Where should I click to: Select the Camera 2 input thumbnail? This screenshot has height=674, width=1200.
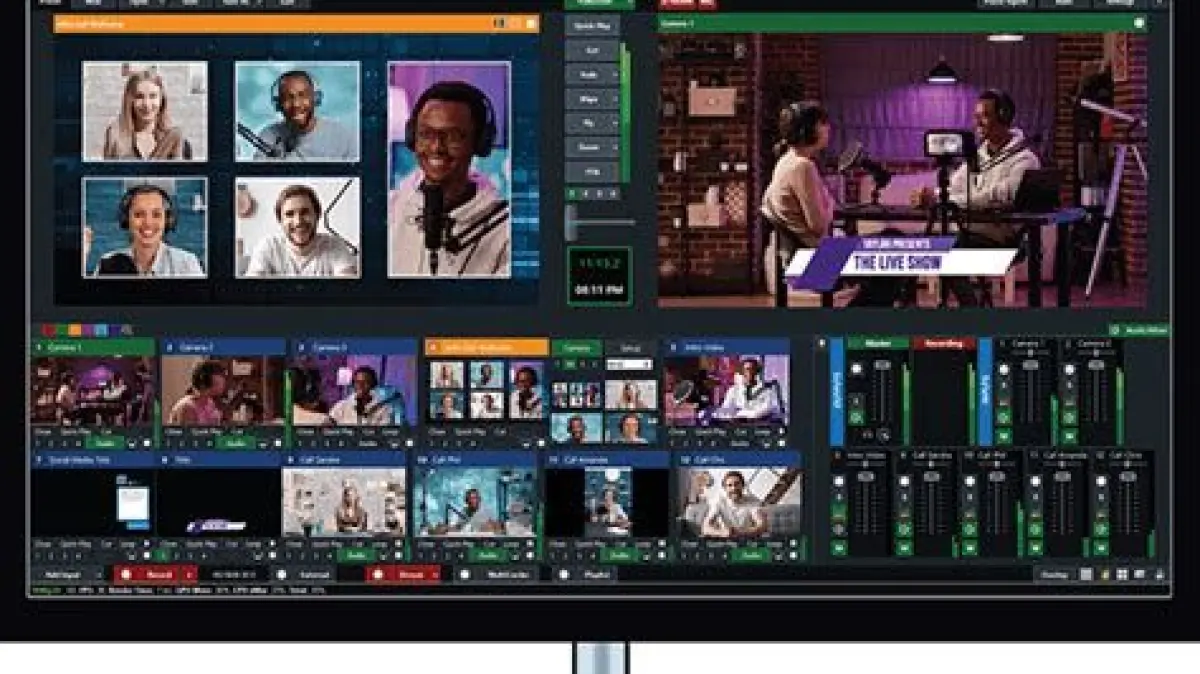click(222, 390)
